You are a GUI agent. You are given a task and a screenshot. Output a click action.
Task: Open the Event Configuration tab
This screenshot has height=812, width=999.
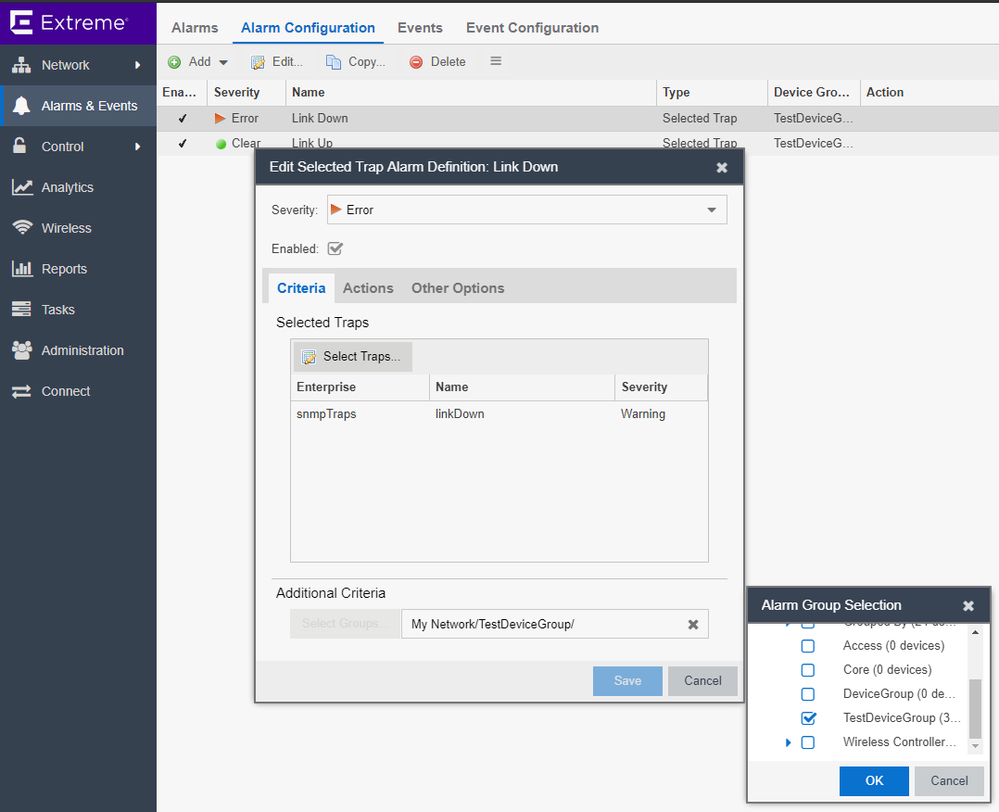pyautogui.click(x=532, y=28)
